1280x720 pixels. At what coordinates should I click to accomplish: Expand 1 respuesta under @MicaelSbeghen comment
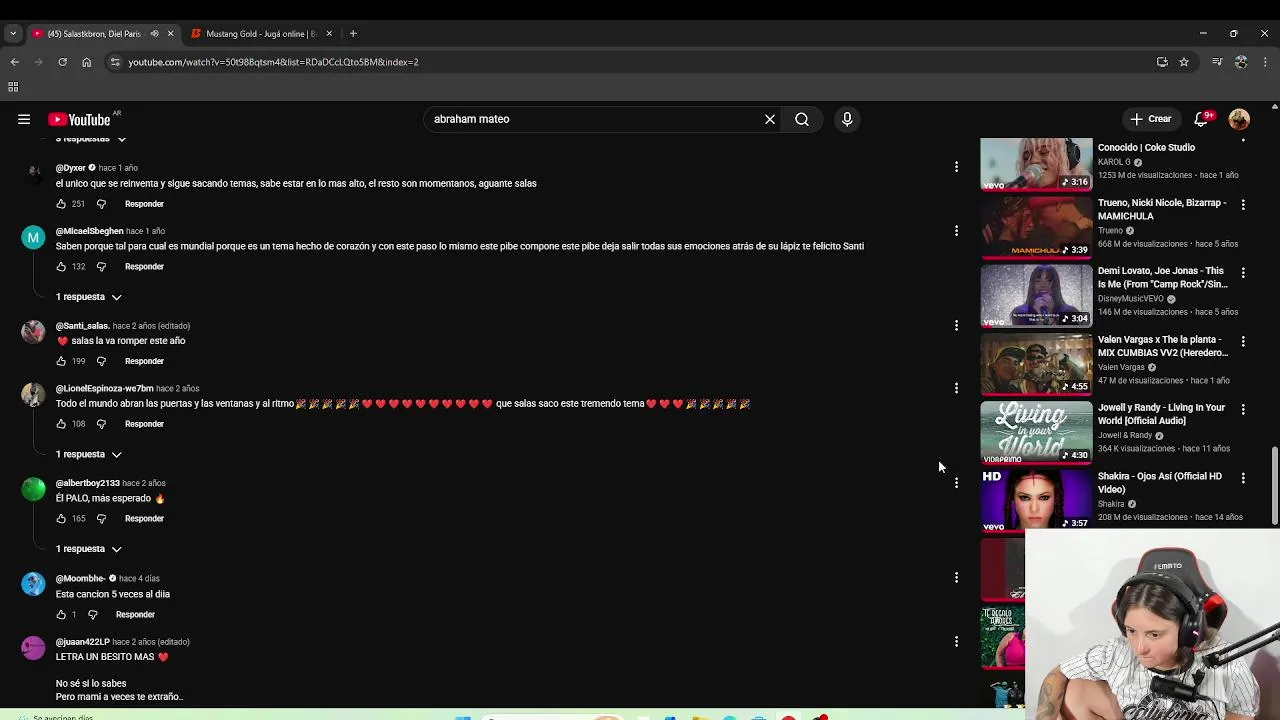coord(88,297)
